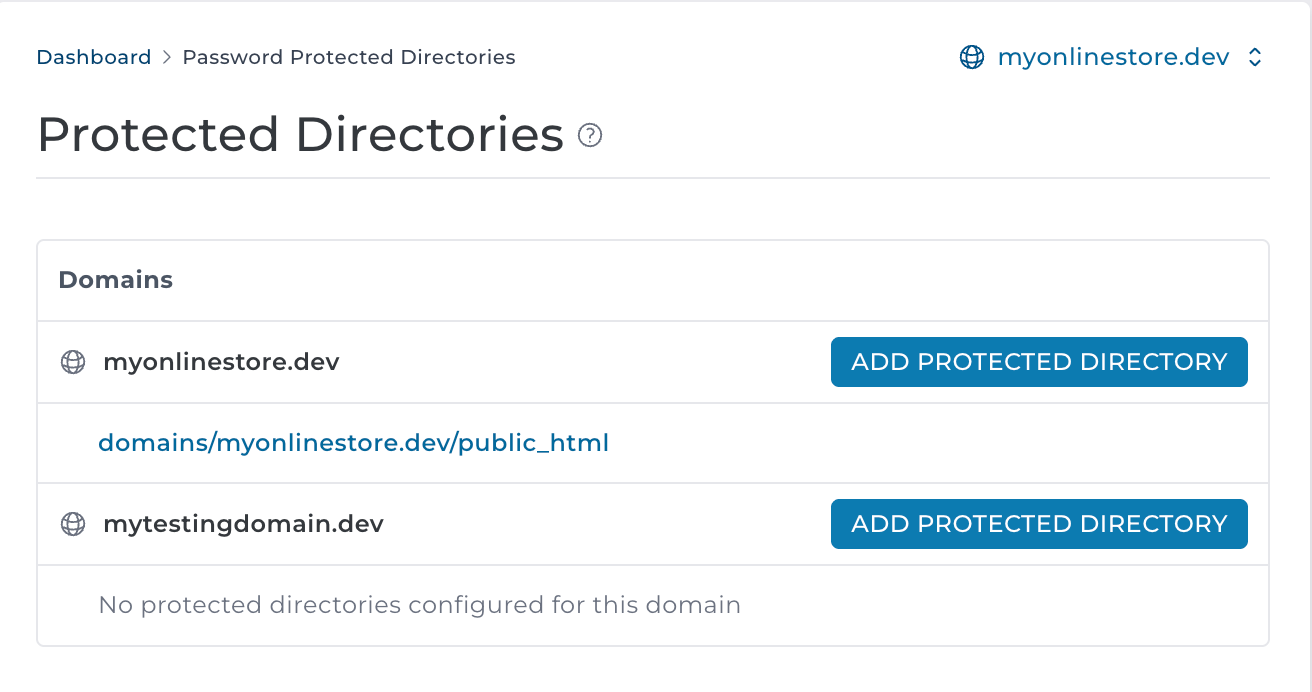The height and width of the screenshot is (692, 1312).
Task: Click the globe icon next to myonlinestore.dev domain row
Action: 72,362
